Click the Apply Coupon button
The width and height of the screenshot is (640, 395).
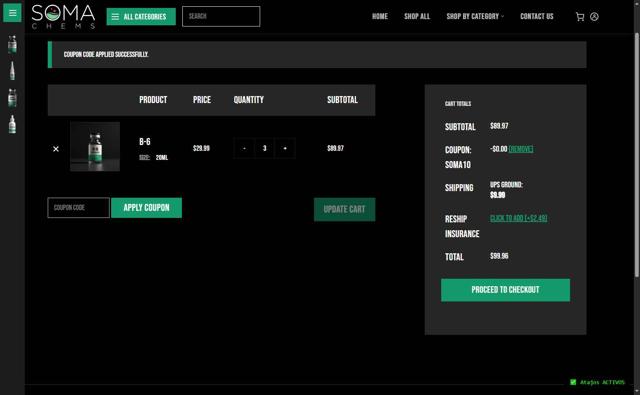click(x=147, y=208)
